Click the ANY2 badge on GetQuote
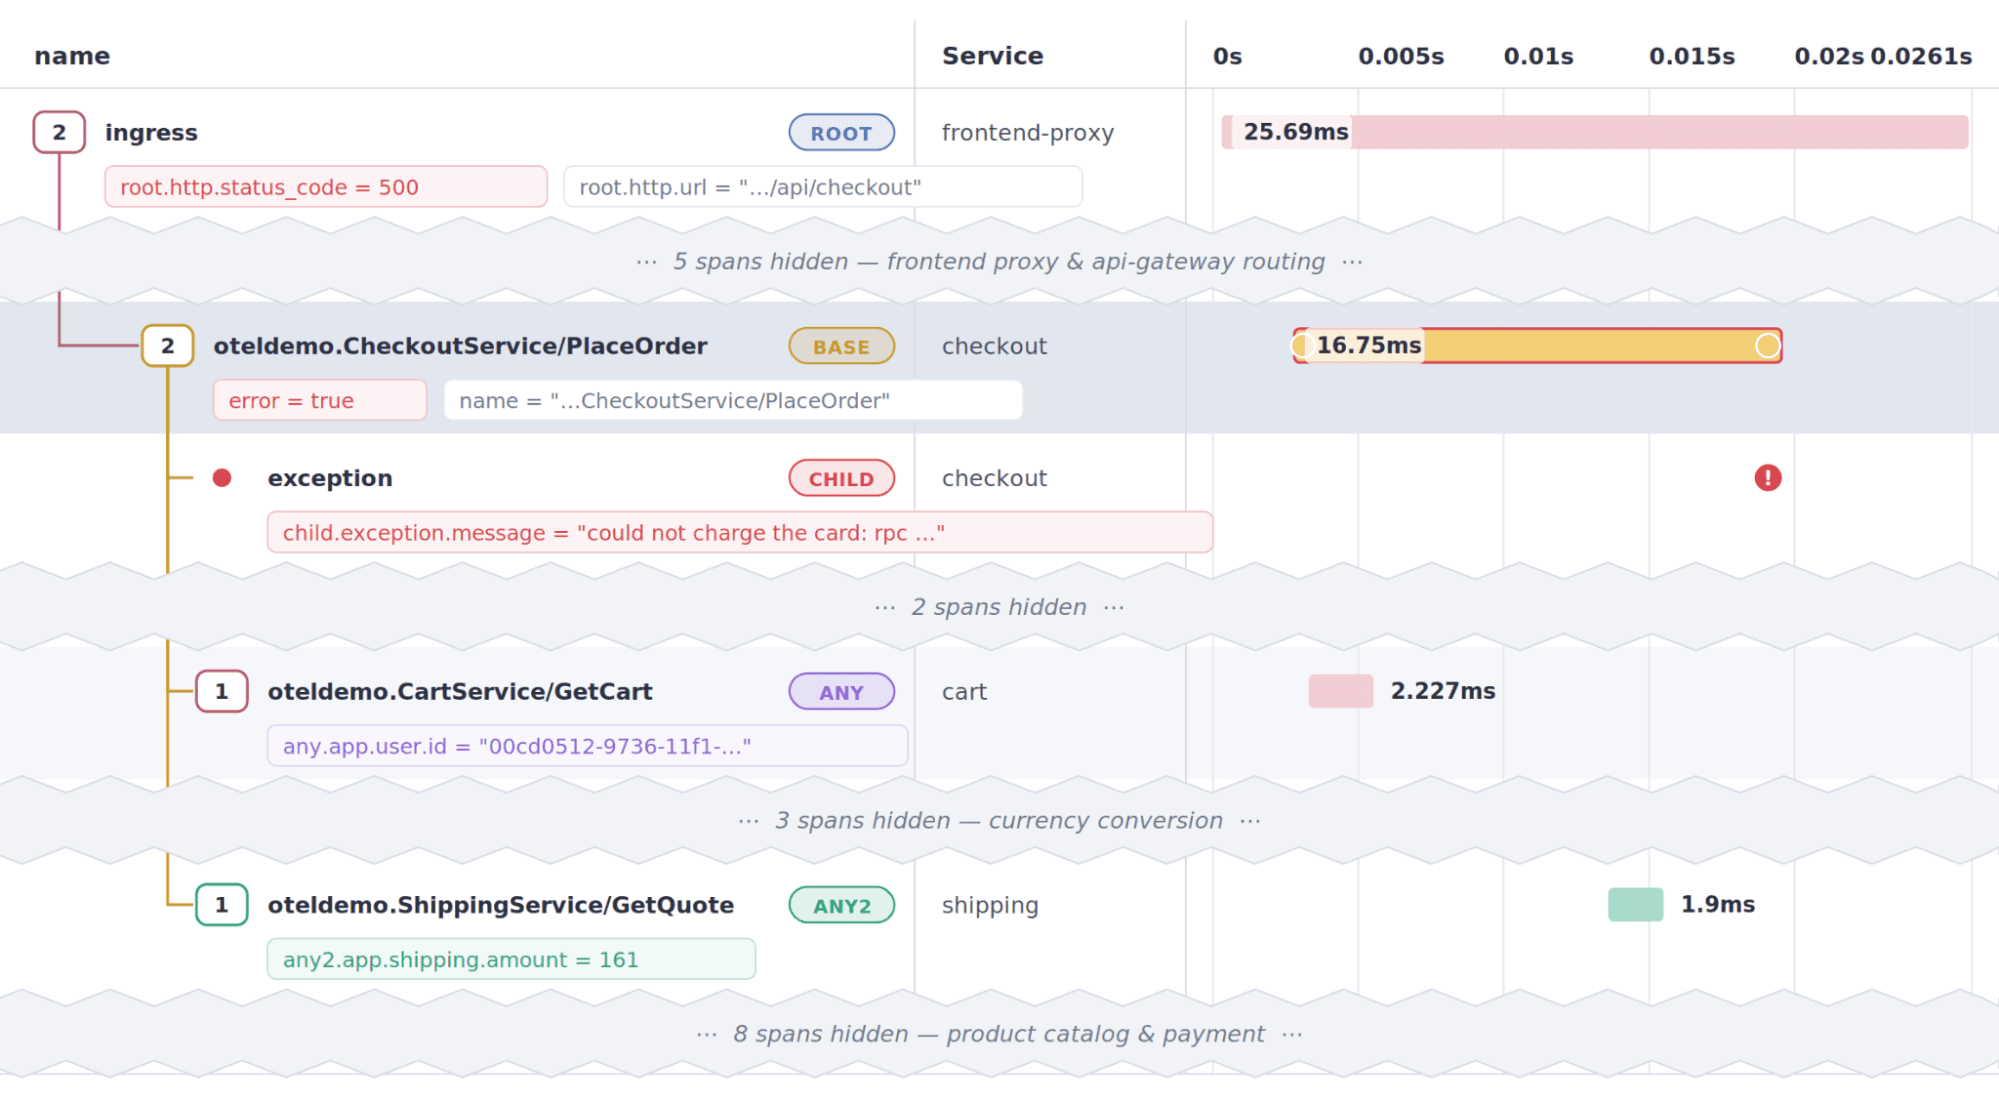The width and height of the screenshot is (1999, 1102). pos(841,905)
